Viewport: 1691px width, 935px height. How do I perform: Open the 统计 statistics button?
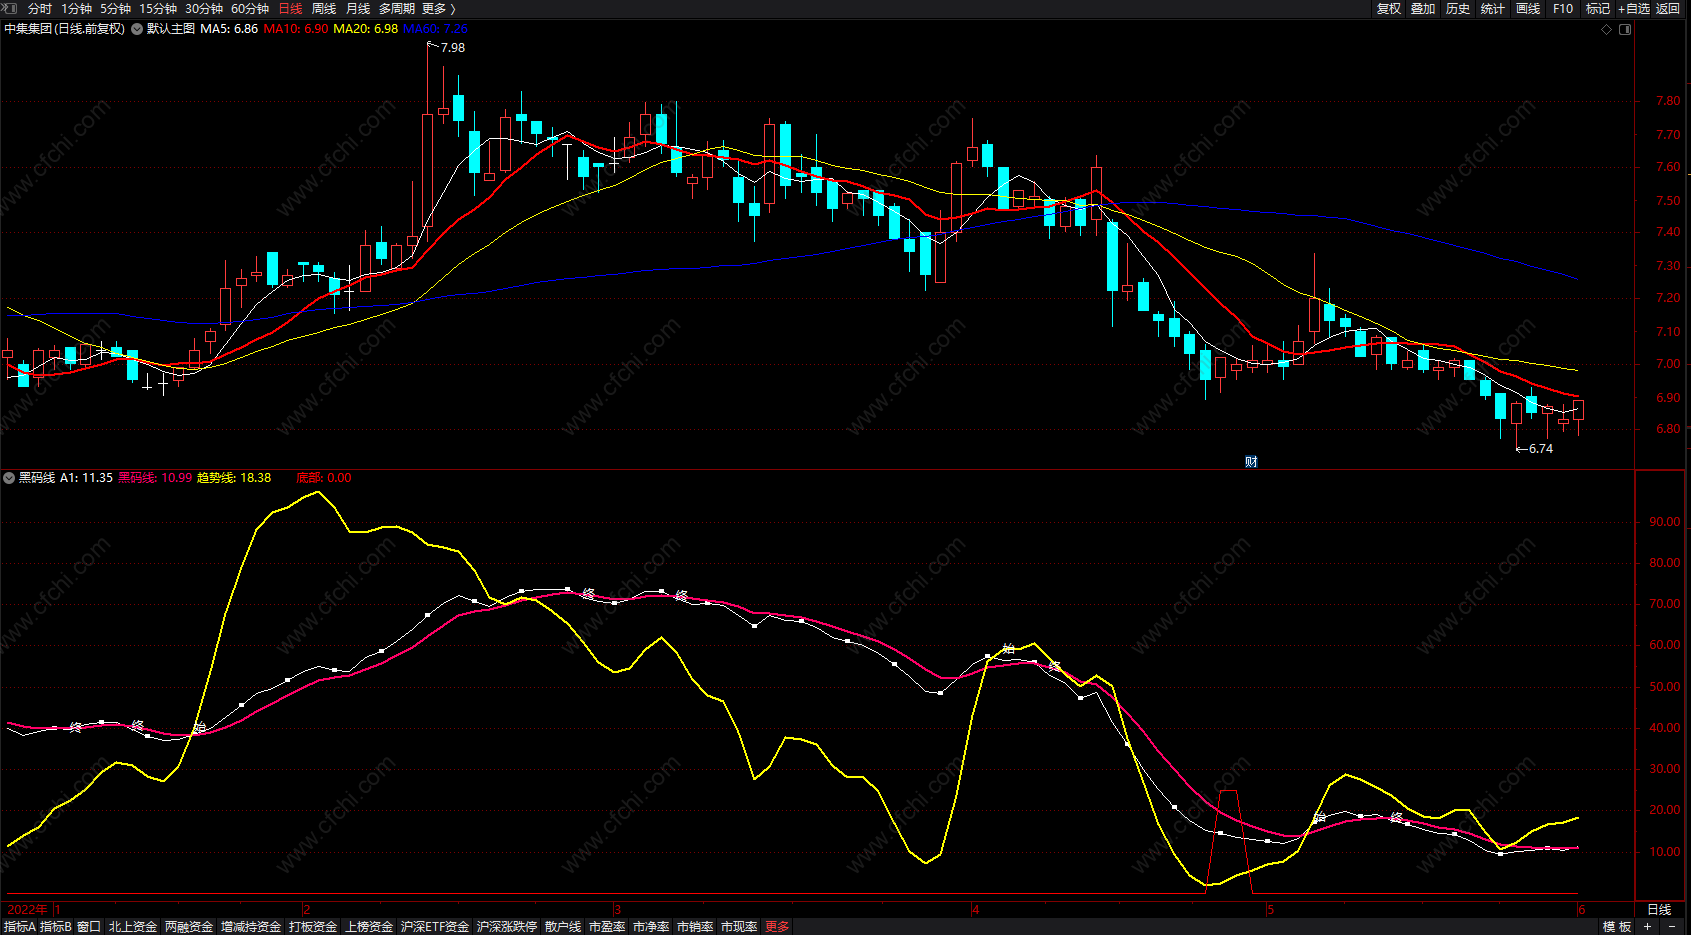coord(1493,8)
